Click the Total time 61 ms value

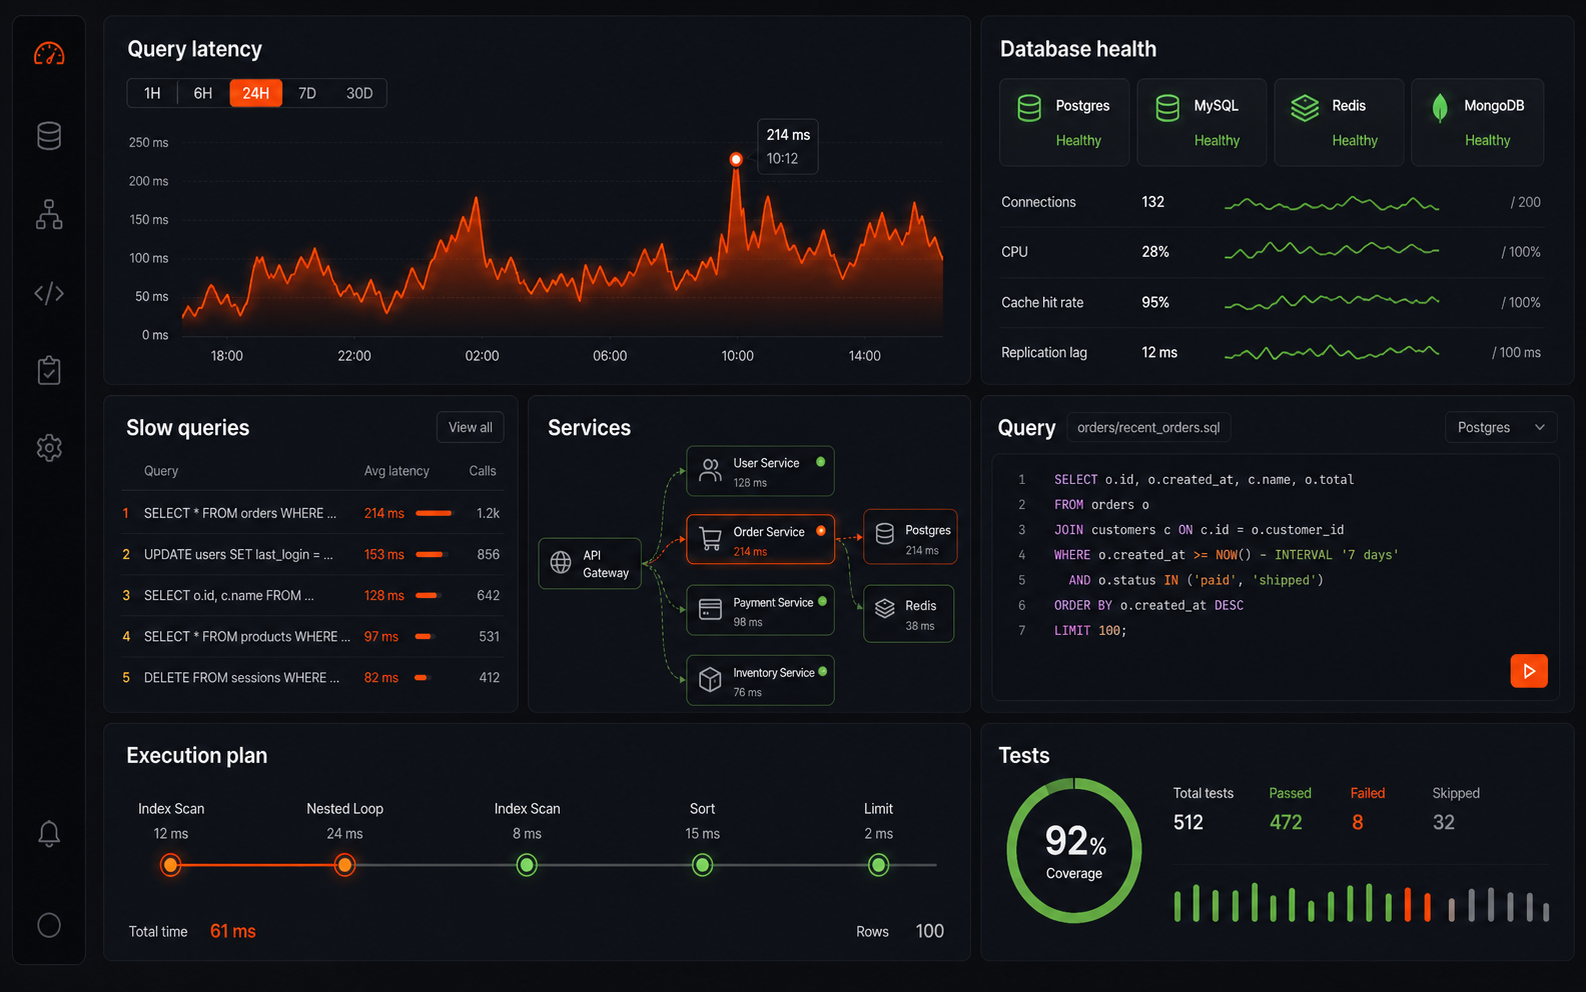(x=233, y=931)
